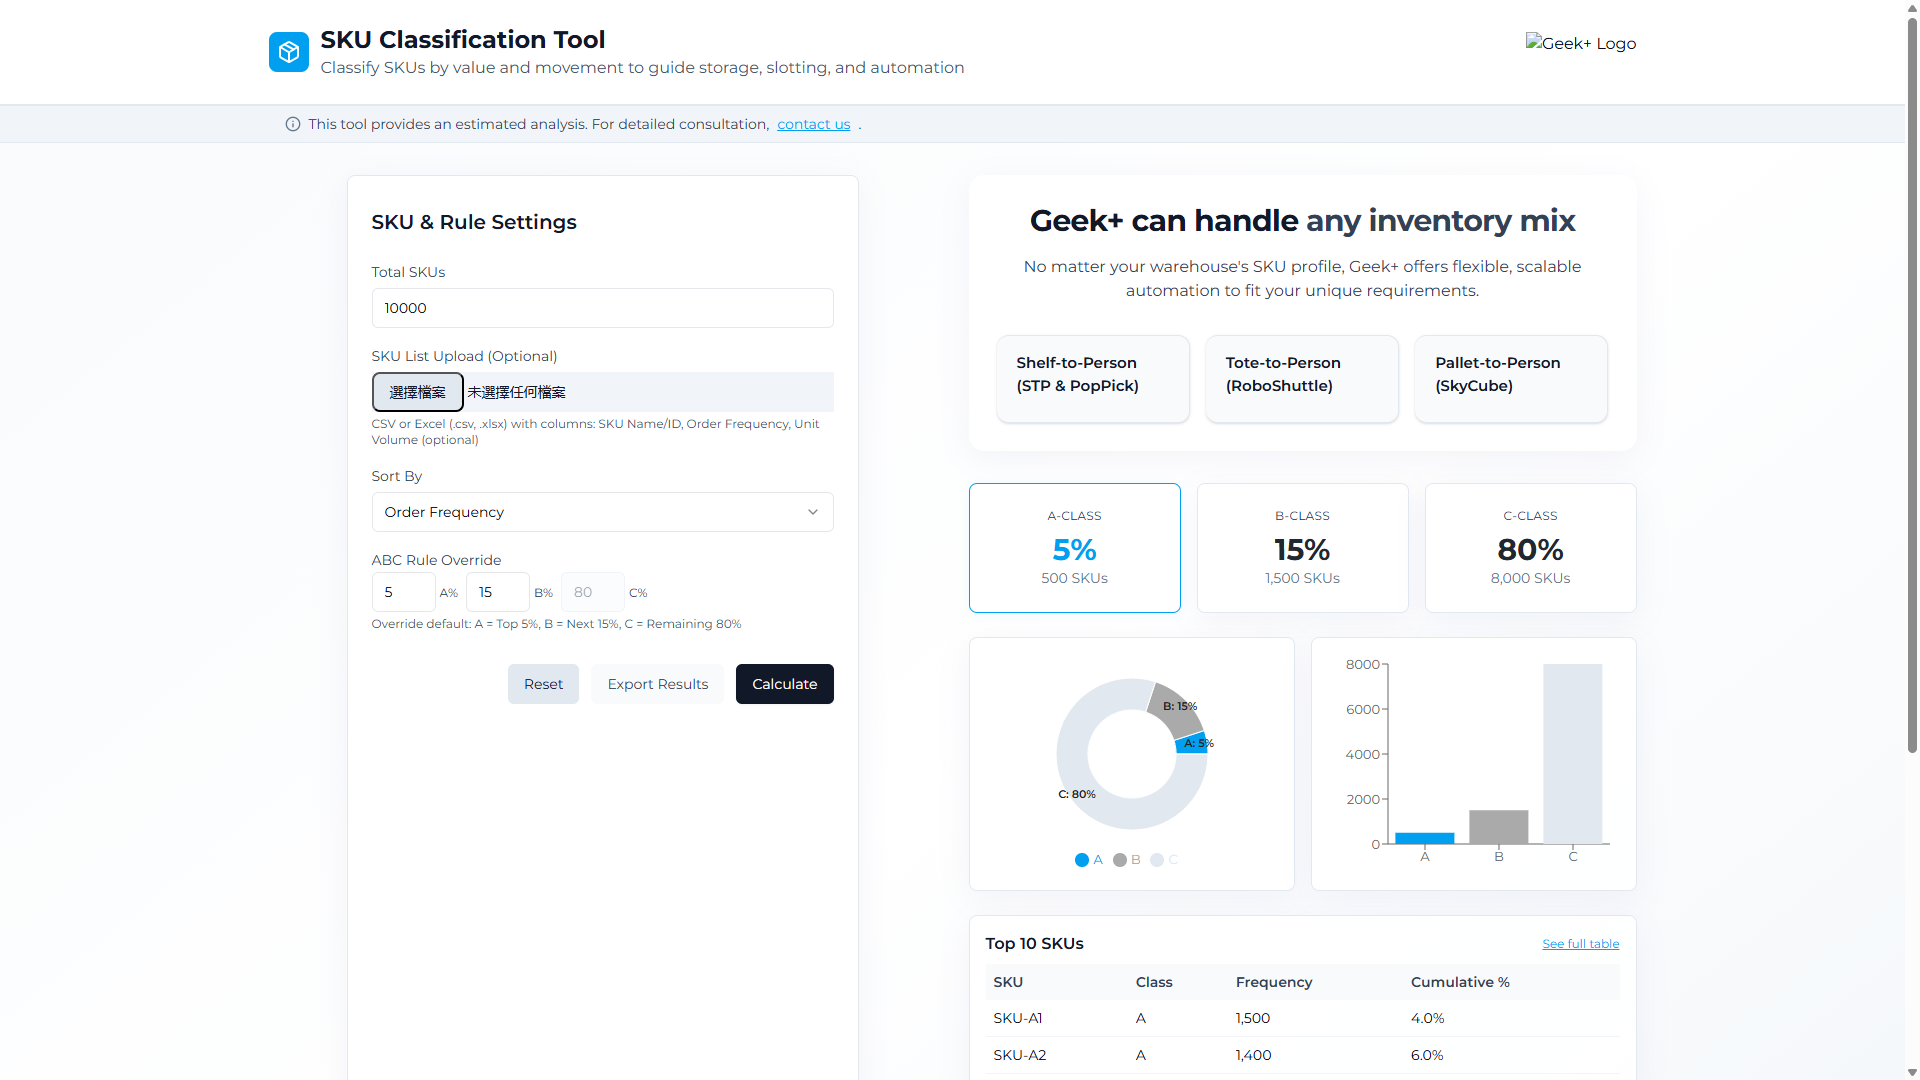Viewport: 1920px width, 1080px height.
Task: Click the broken Geek+ Logo image
Action: 1580,43
